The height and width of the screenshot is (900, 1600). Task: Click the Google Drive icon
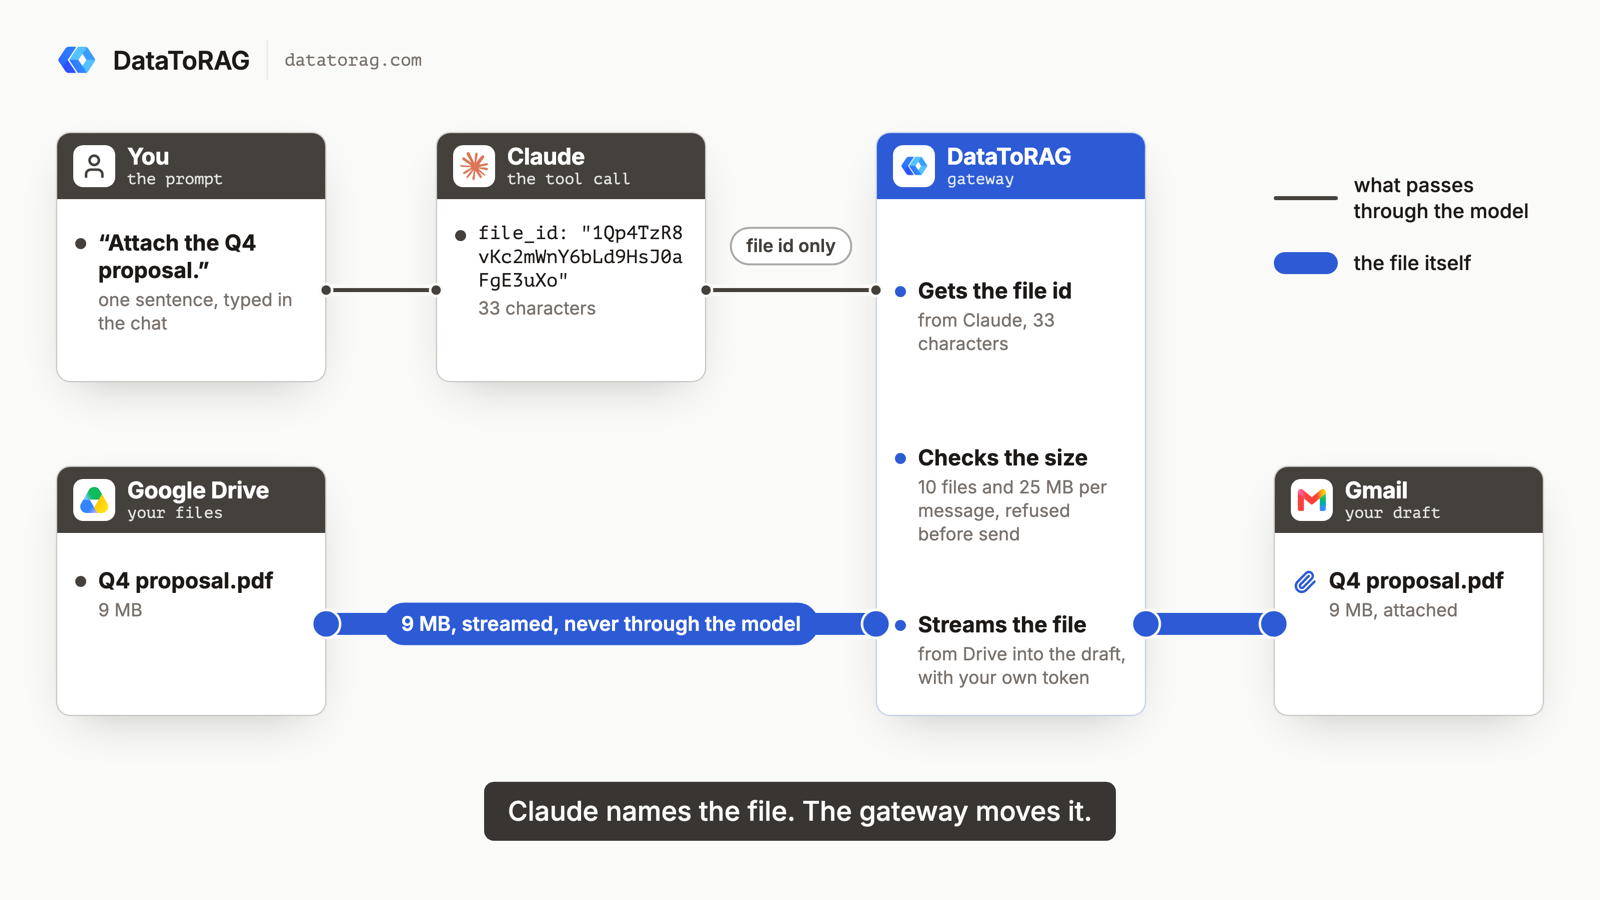[94, 500]
